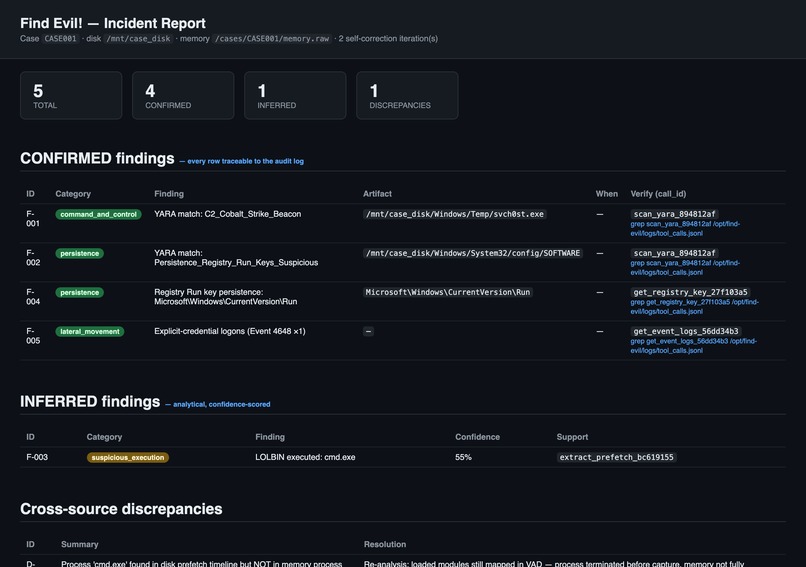Select the CASE001 case ID code
This screenshot has height=567, width=806.
coord(60,39)
